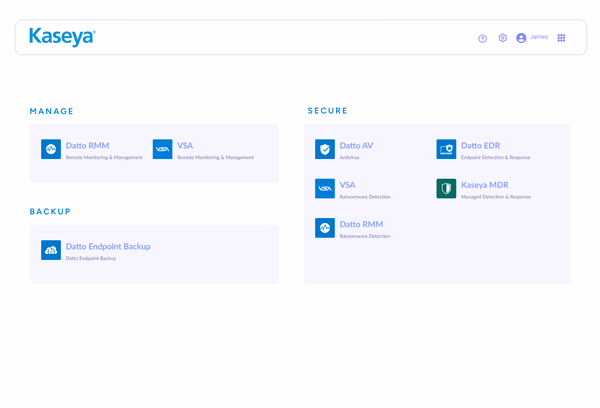Screen dimensions: 600x408
Task: Open the help question mark icon
Action: coord(482,39)
